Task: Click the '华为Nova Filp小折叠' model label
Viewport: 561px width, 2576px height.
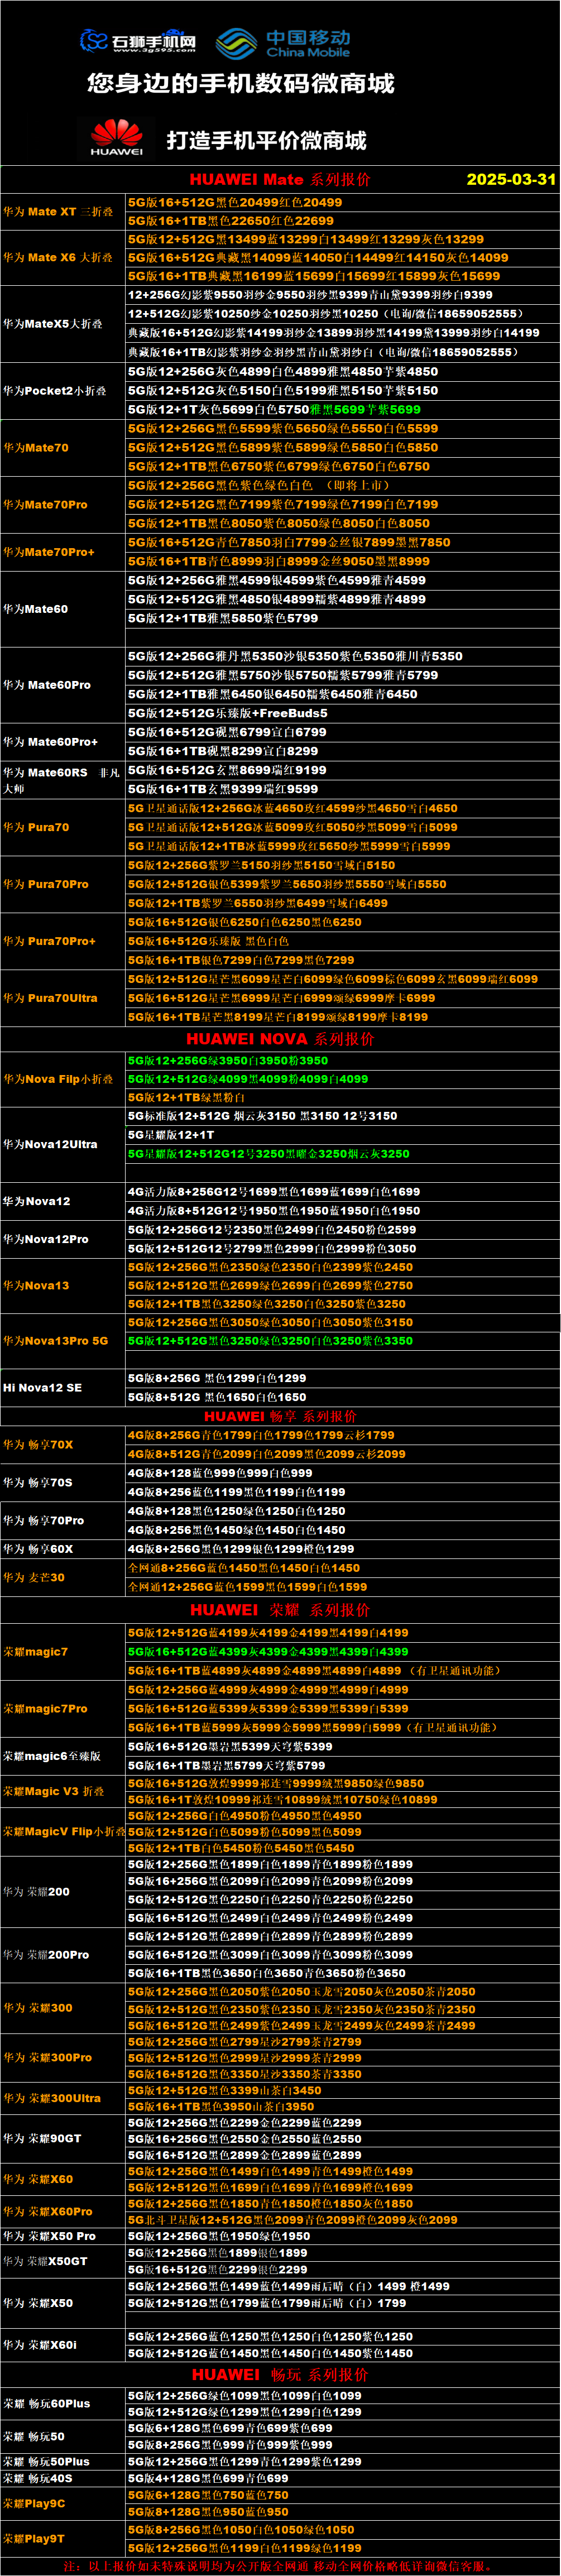Action: tap(58, 1079)
